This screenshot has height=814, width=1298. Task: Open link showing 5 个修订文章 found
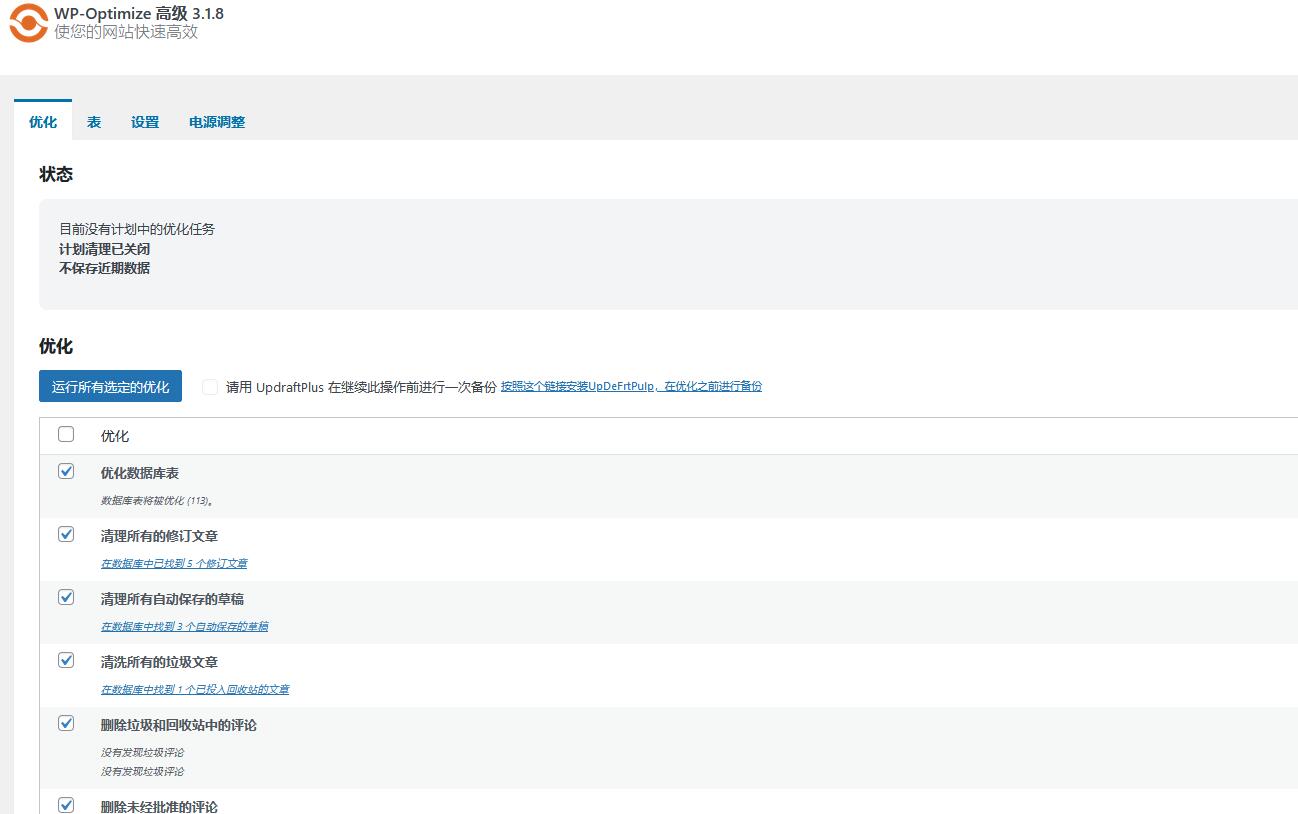(x=174, y=563)
